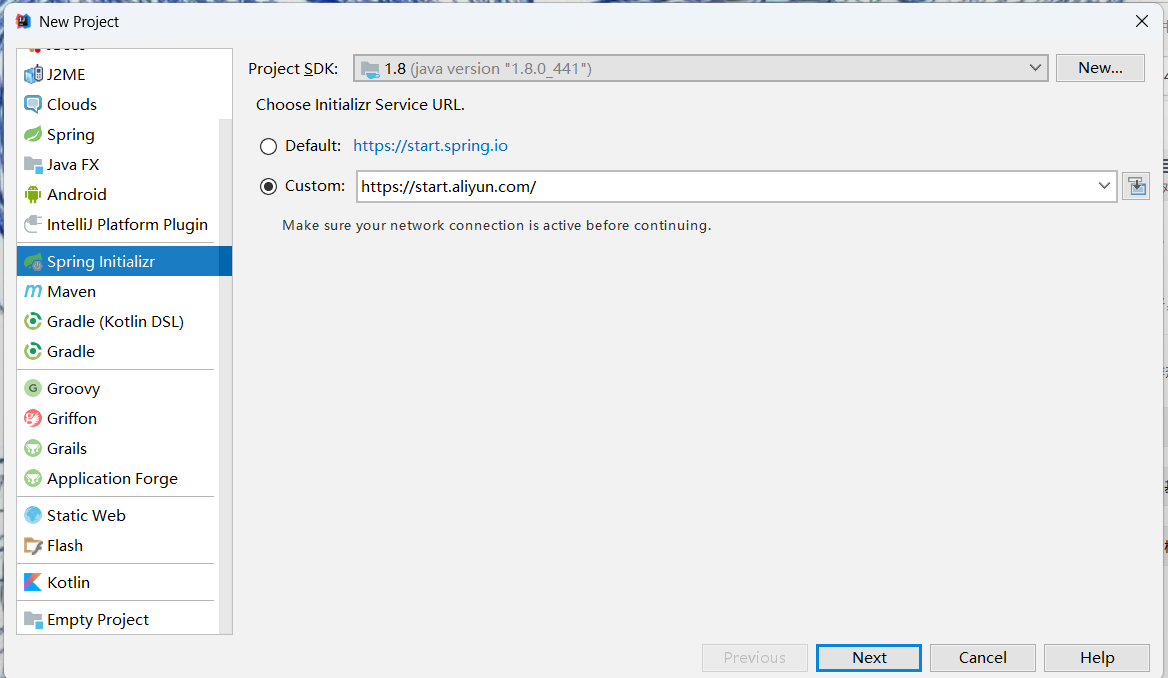Click the Grails icon
The height and width of the screenshot is (678, 1168).
[x=33, y=448]
